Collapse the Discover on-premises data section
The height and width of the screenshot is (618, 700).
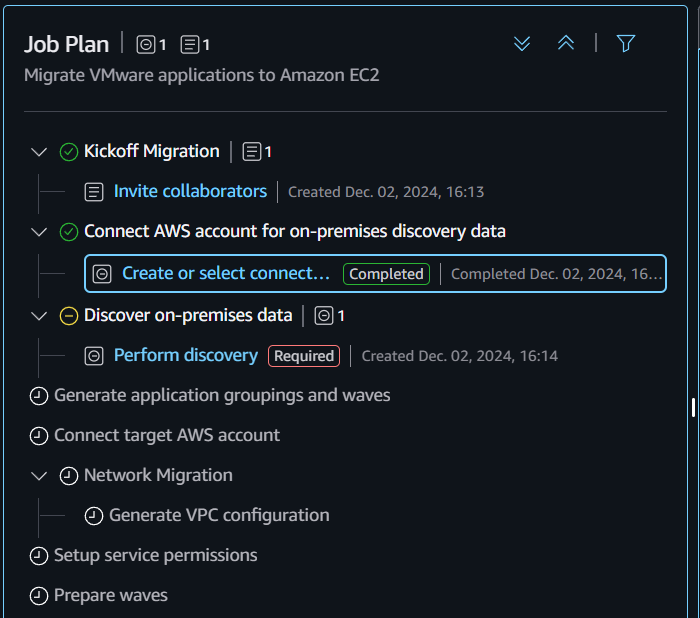(x=39, y=316)
